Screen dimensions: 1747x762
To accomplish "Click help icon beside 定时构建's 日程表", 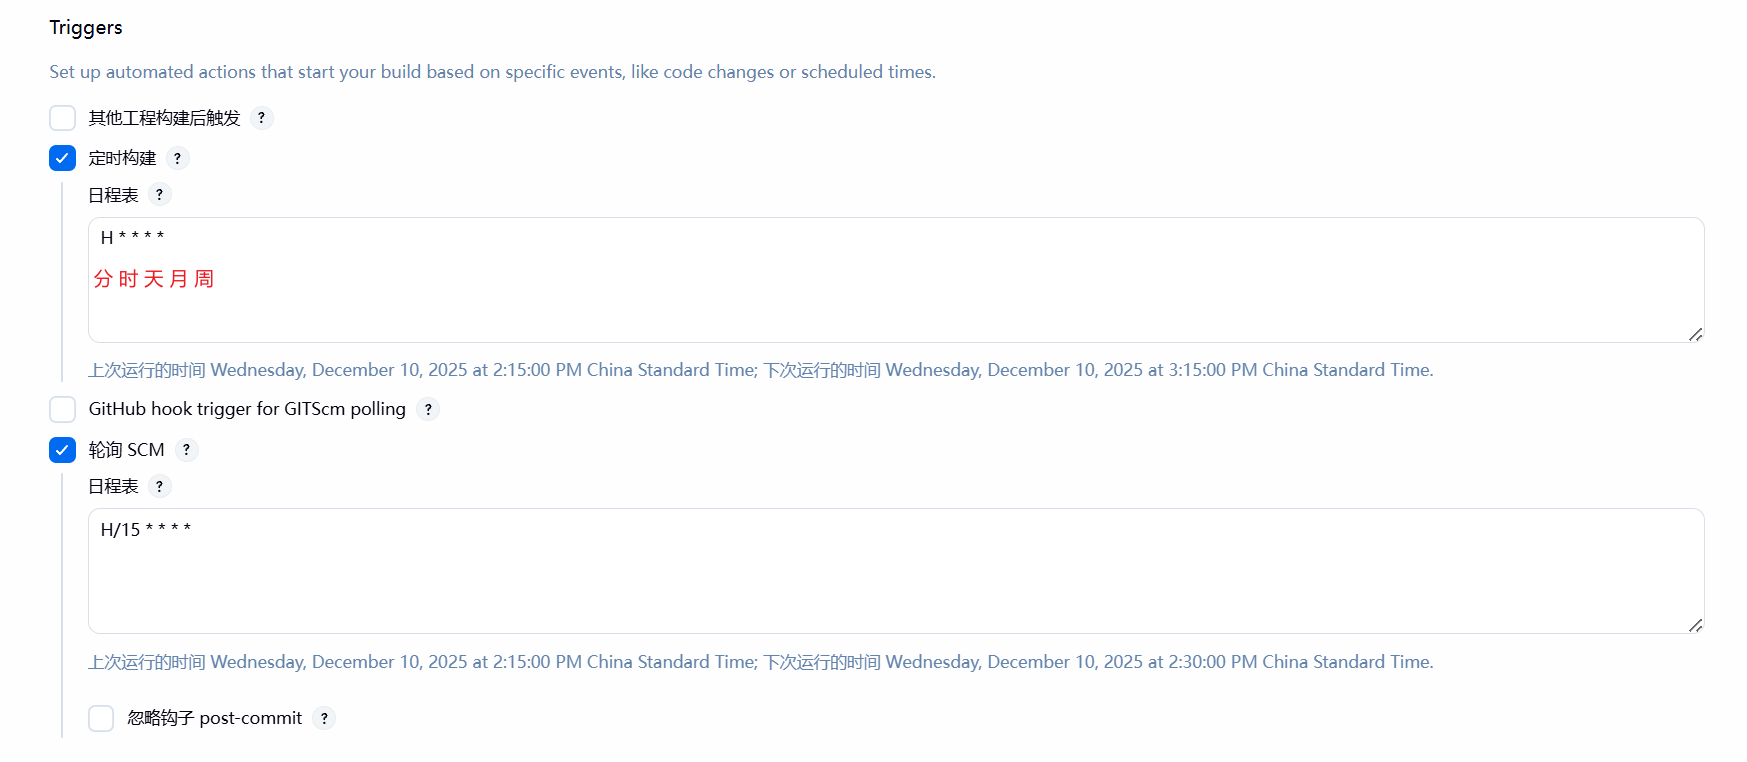I will [x=159, y=195].
